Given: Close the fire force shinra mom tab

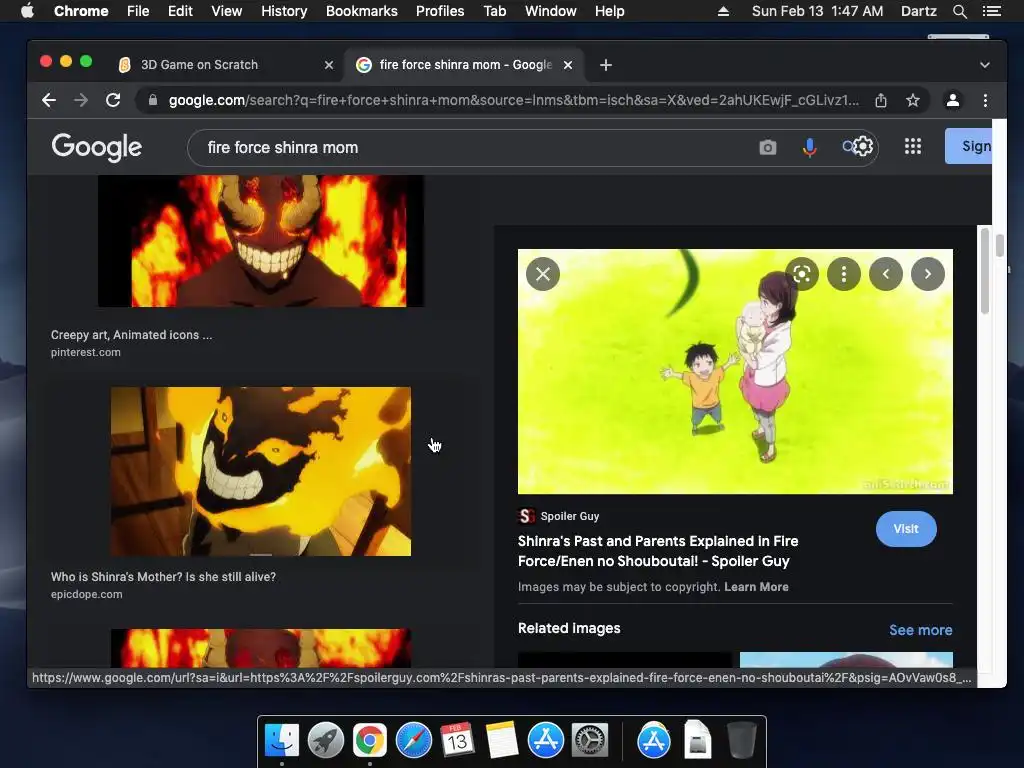Looking at the screenshot, I should (568, 65).
